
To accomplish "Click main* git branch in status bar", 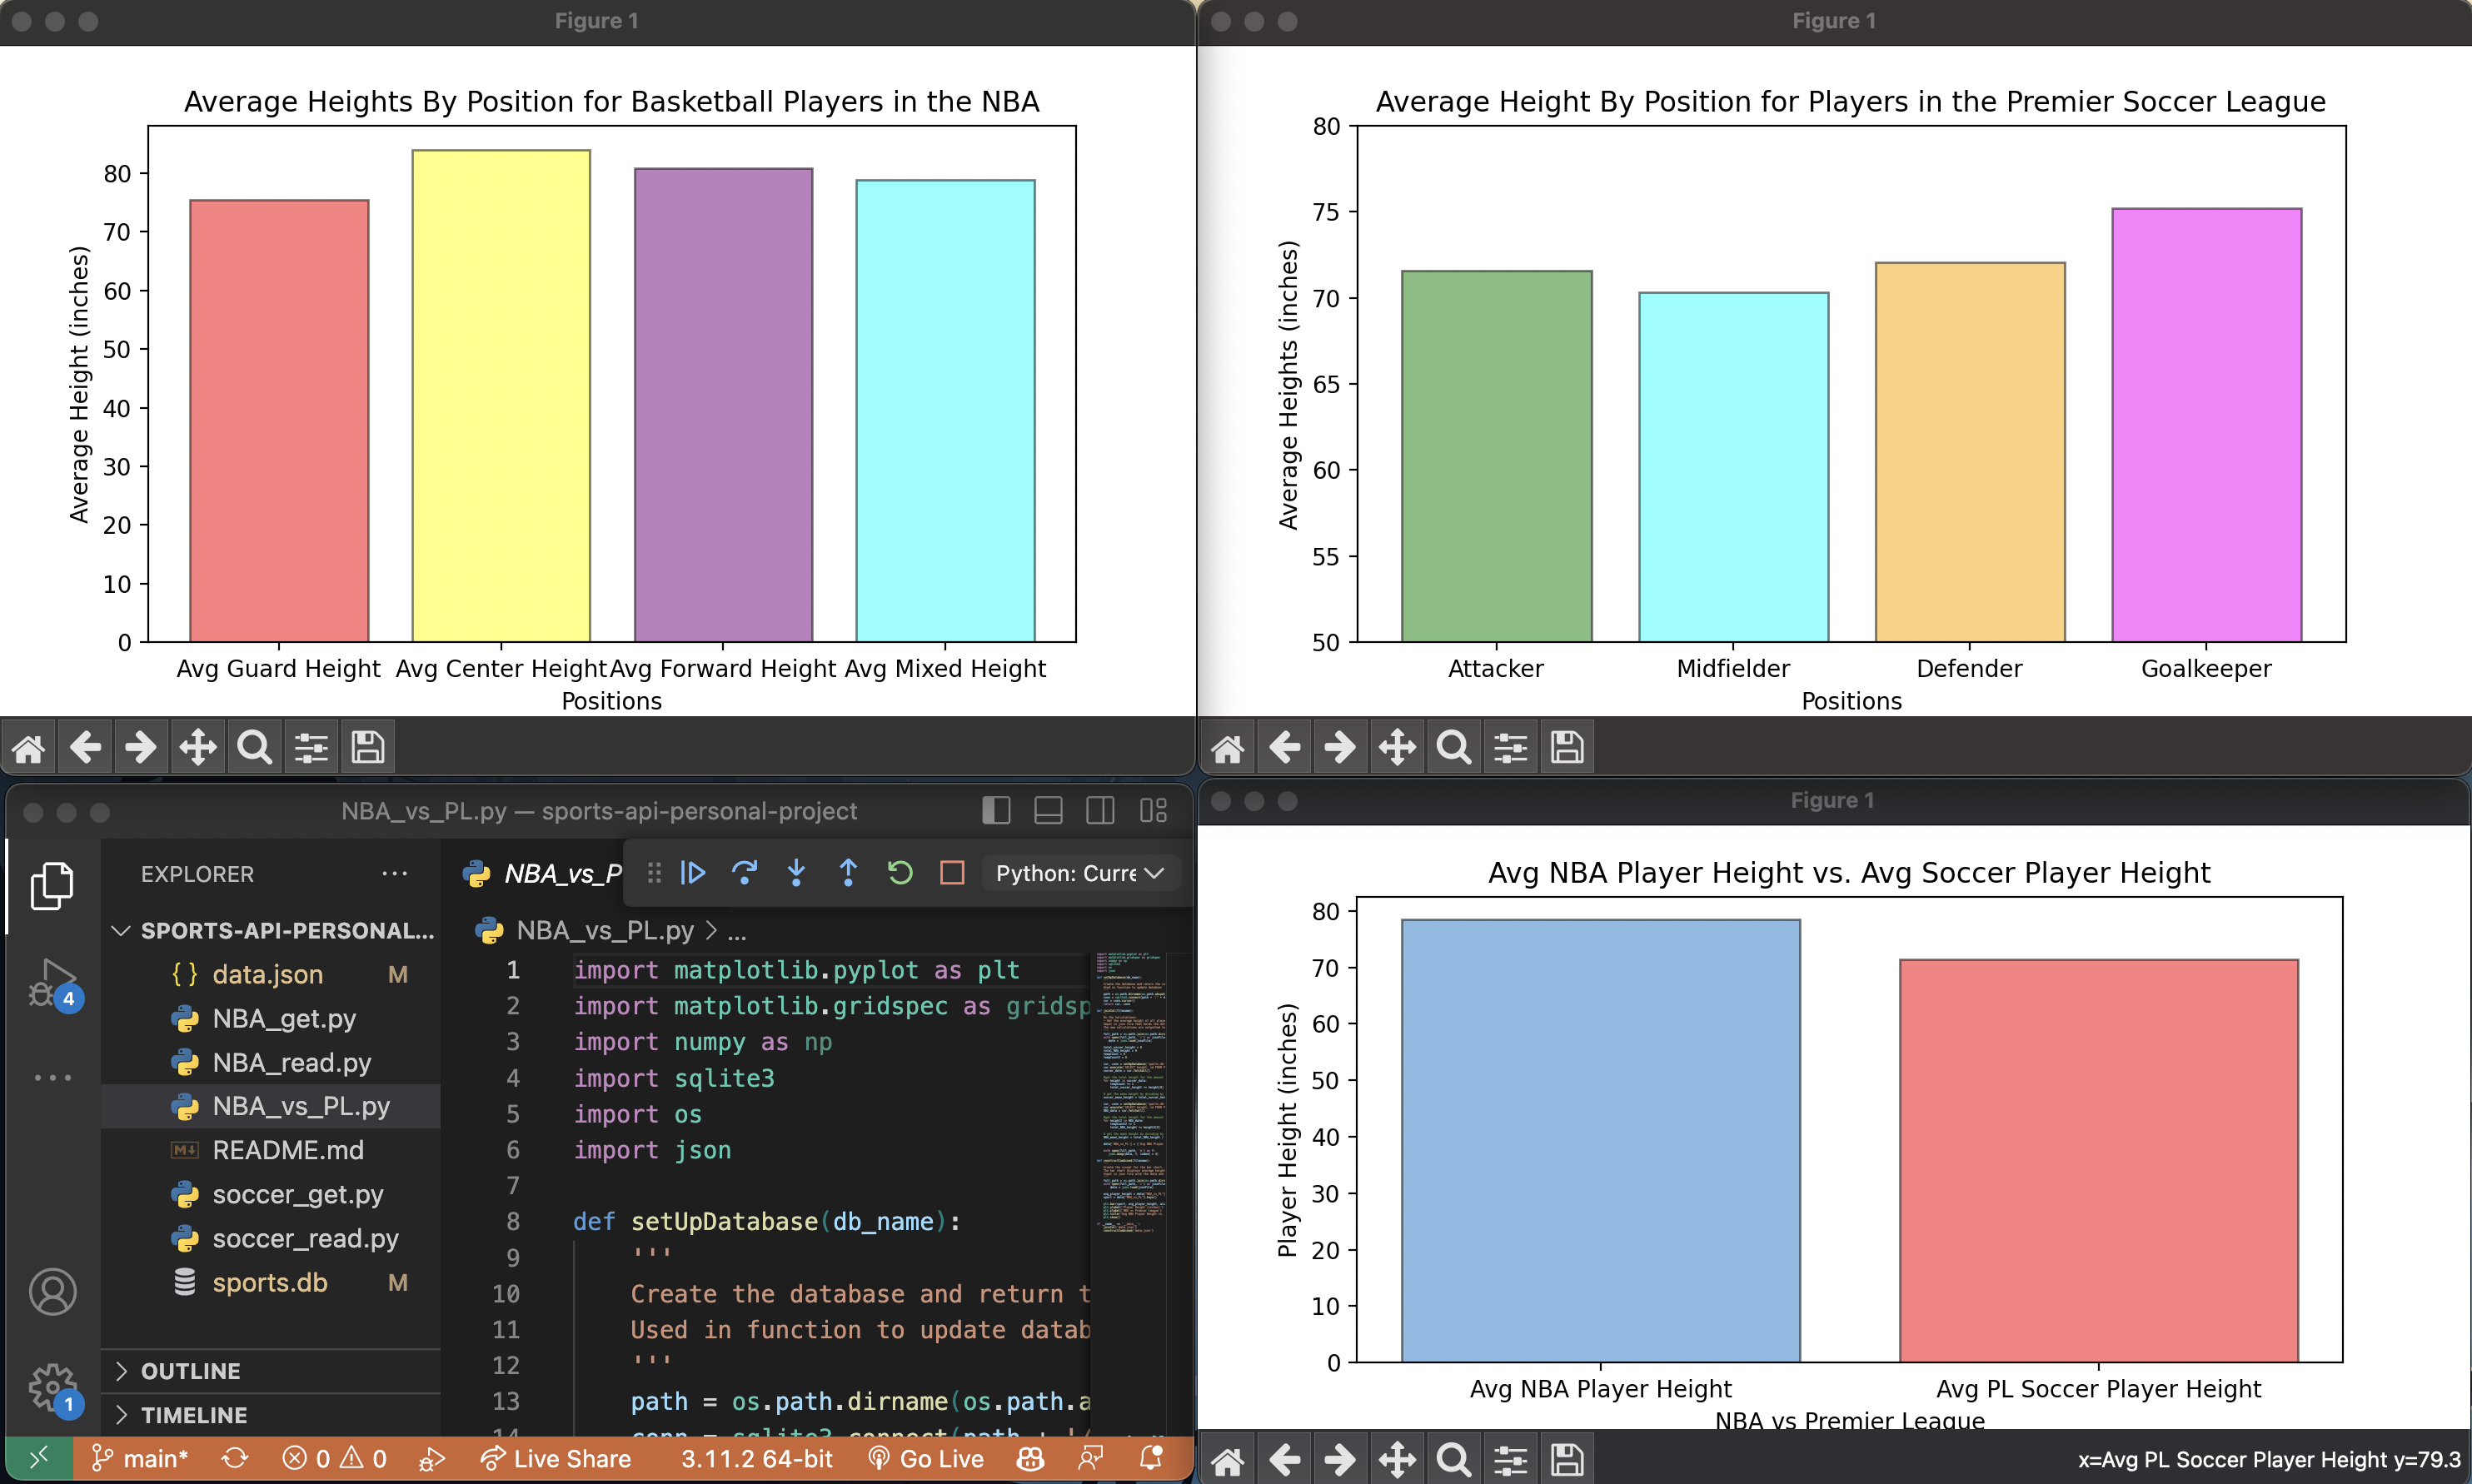I will click(140, 1458).
